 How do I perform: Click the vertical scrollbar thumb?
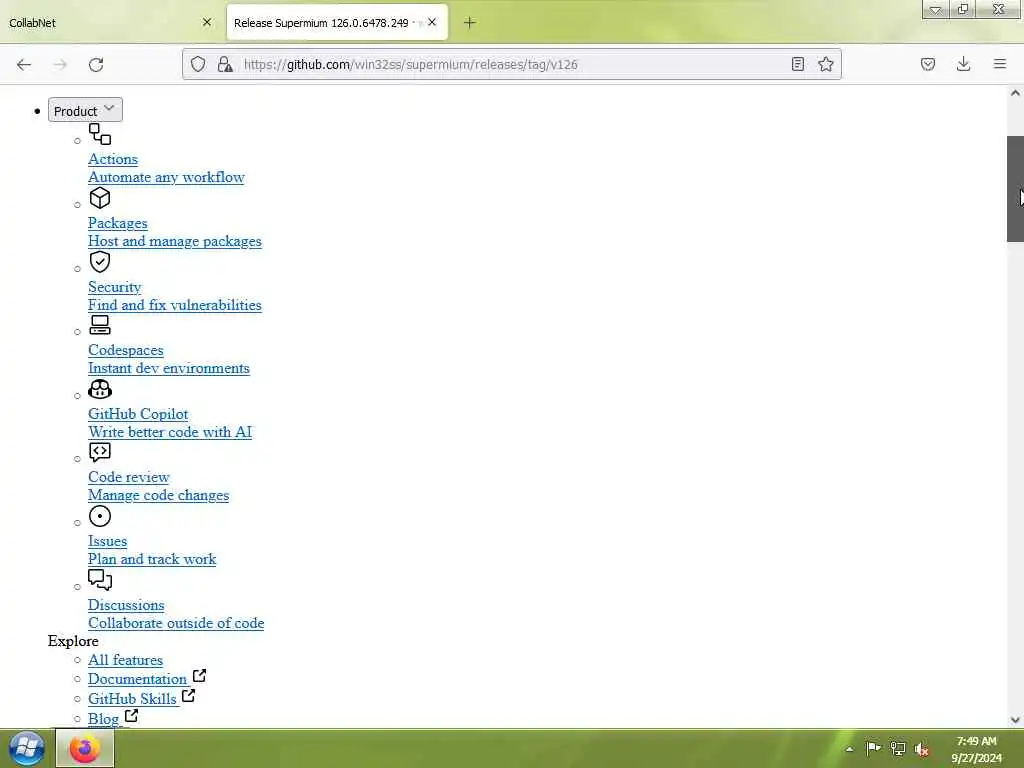click(1015, 189)
